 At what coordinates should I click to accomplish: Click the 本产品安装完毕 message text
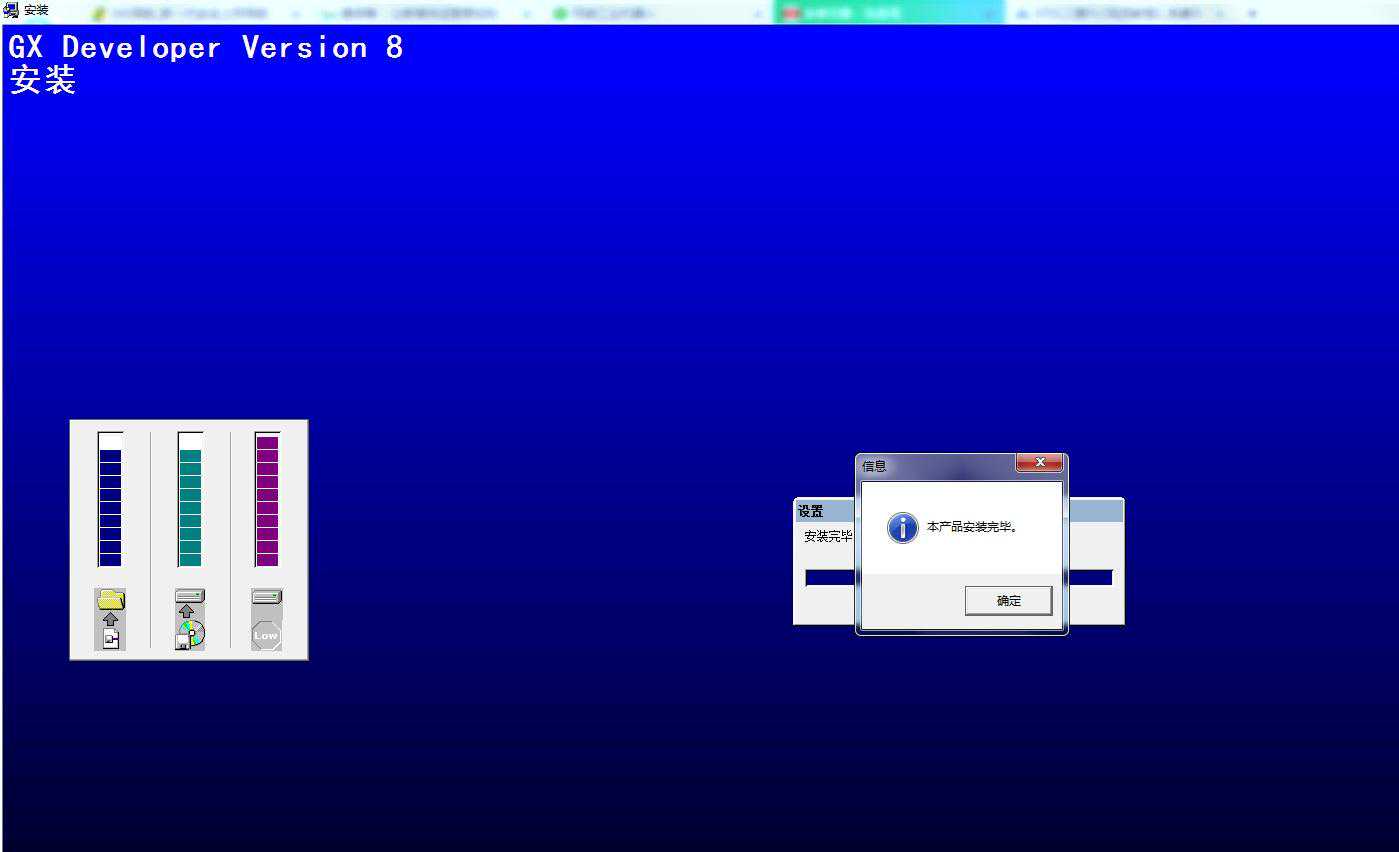point(972,527)
